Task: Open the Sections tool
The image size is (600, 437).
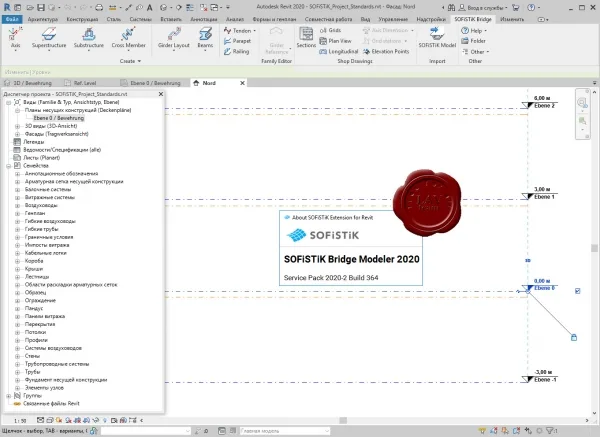Action: pyautogui.click(x=306, y=38)
